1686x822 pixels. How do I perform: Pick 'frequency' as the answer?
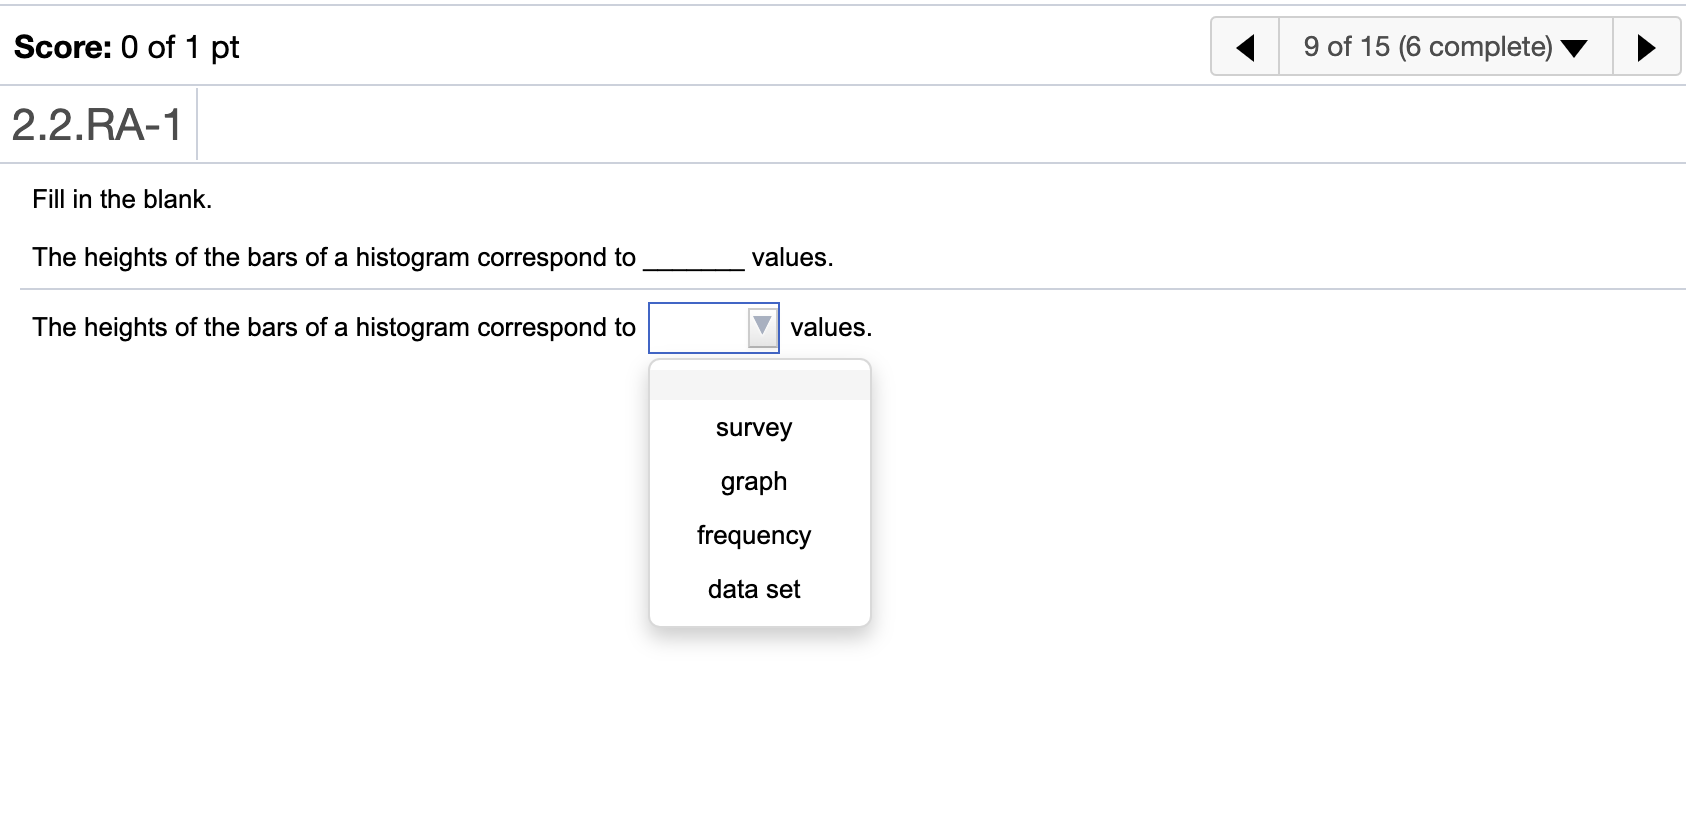(754, 536)
